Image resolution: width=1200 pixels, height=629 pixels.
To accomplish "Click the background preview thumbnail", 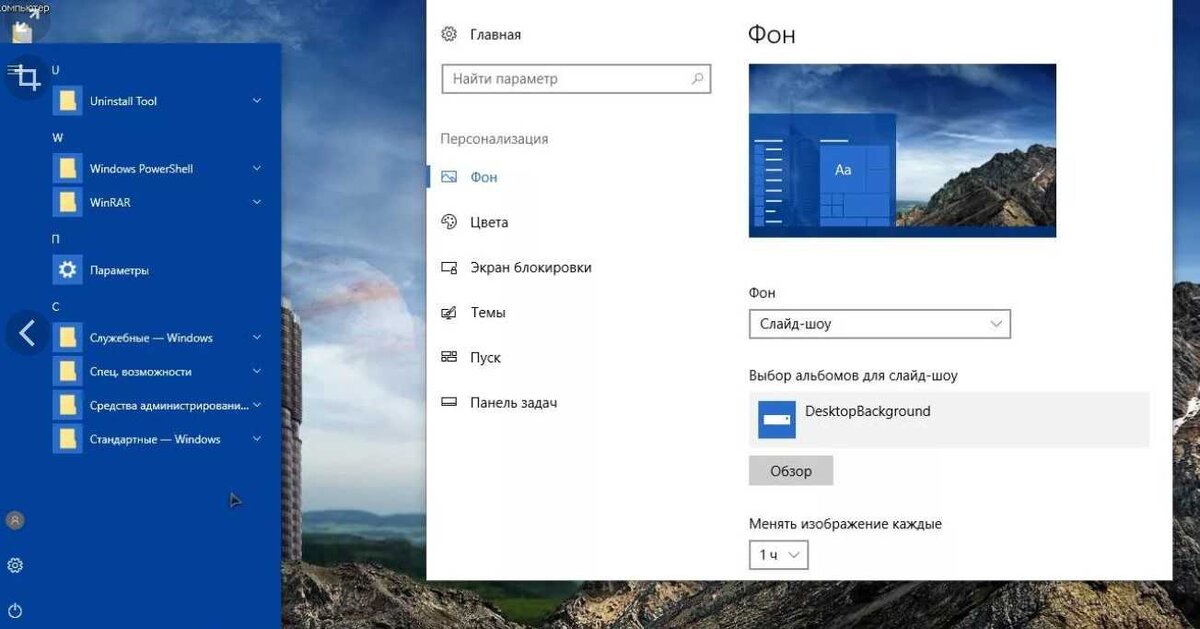I will coord(902,150).
